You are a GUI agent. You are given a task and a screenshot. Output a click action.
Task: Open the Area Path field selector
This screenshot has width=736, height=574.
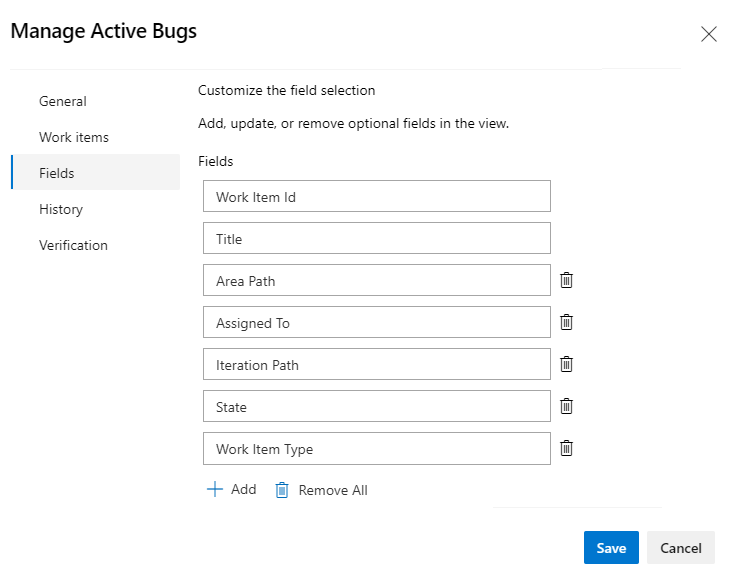coord(376,280)
